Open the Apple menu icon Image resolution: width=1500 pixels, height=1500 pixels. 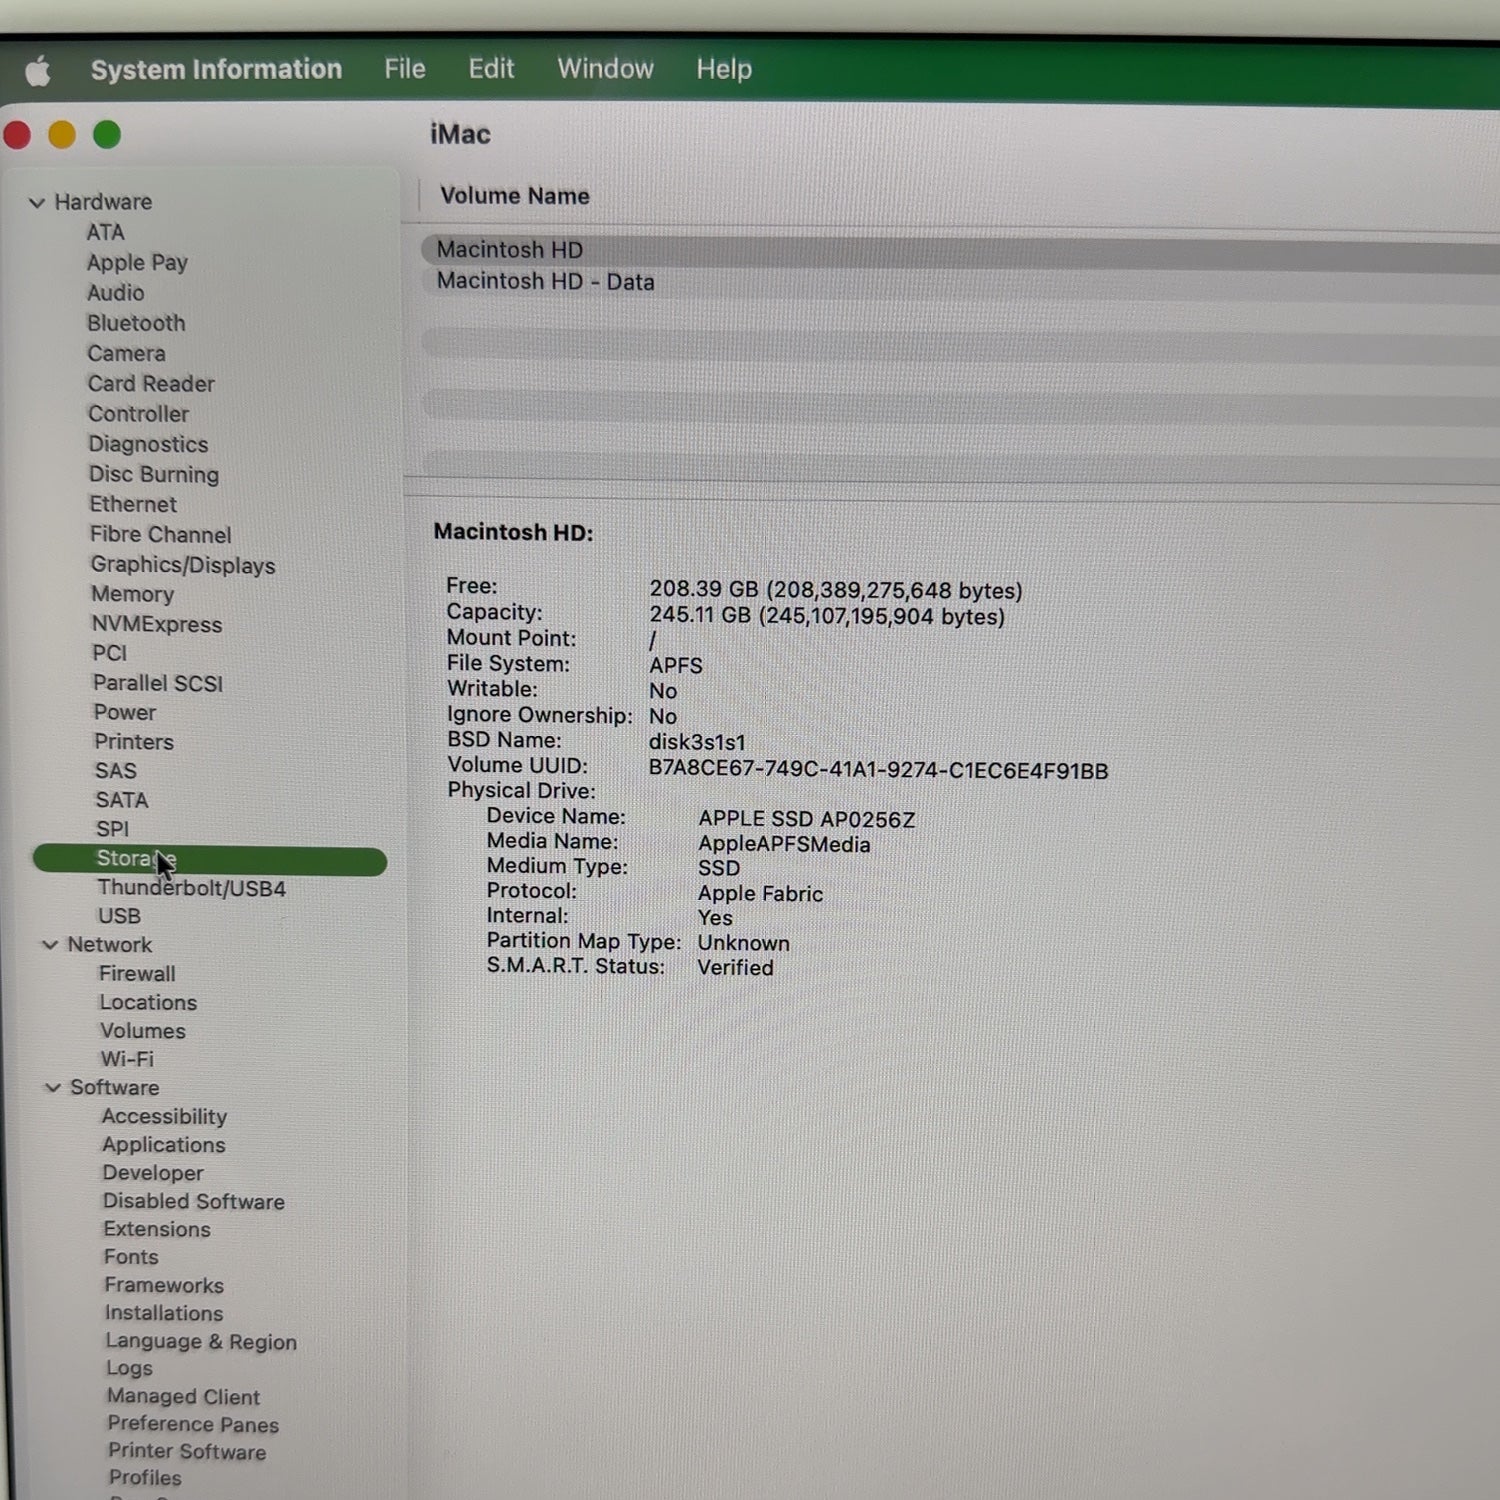click(x=38, y=71)
